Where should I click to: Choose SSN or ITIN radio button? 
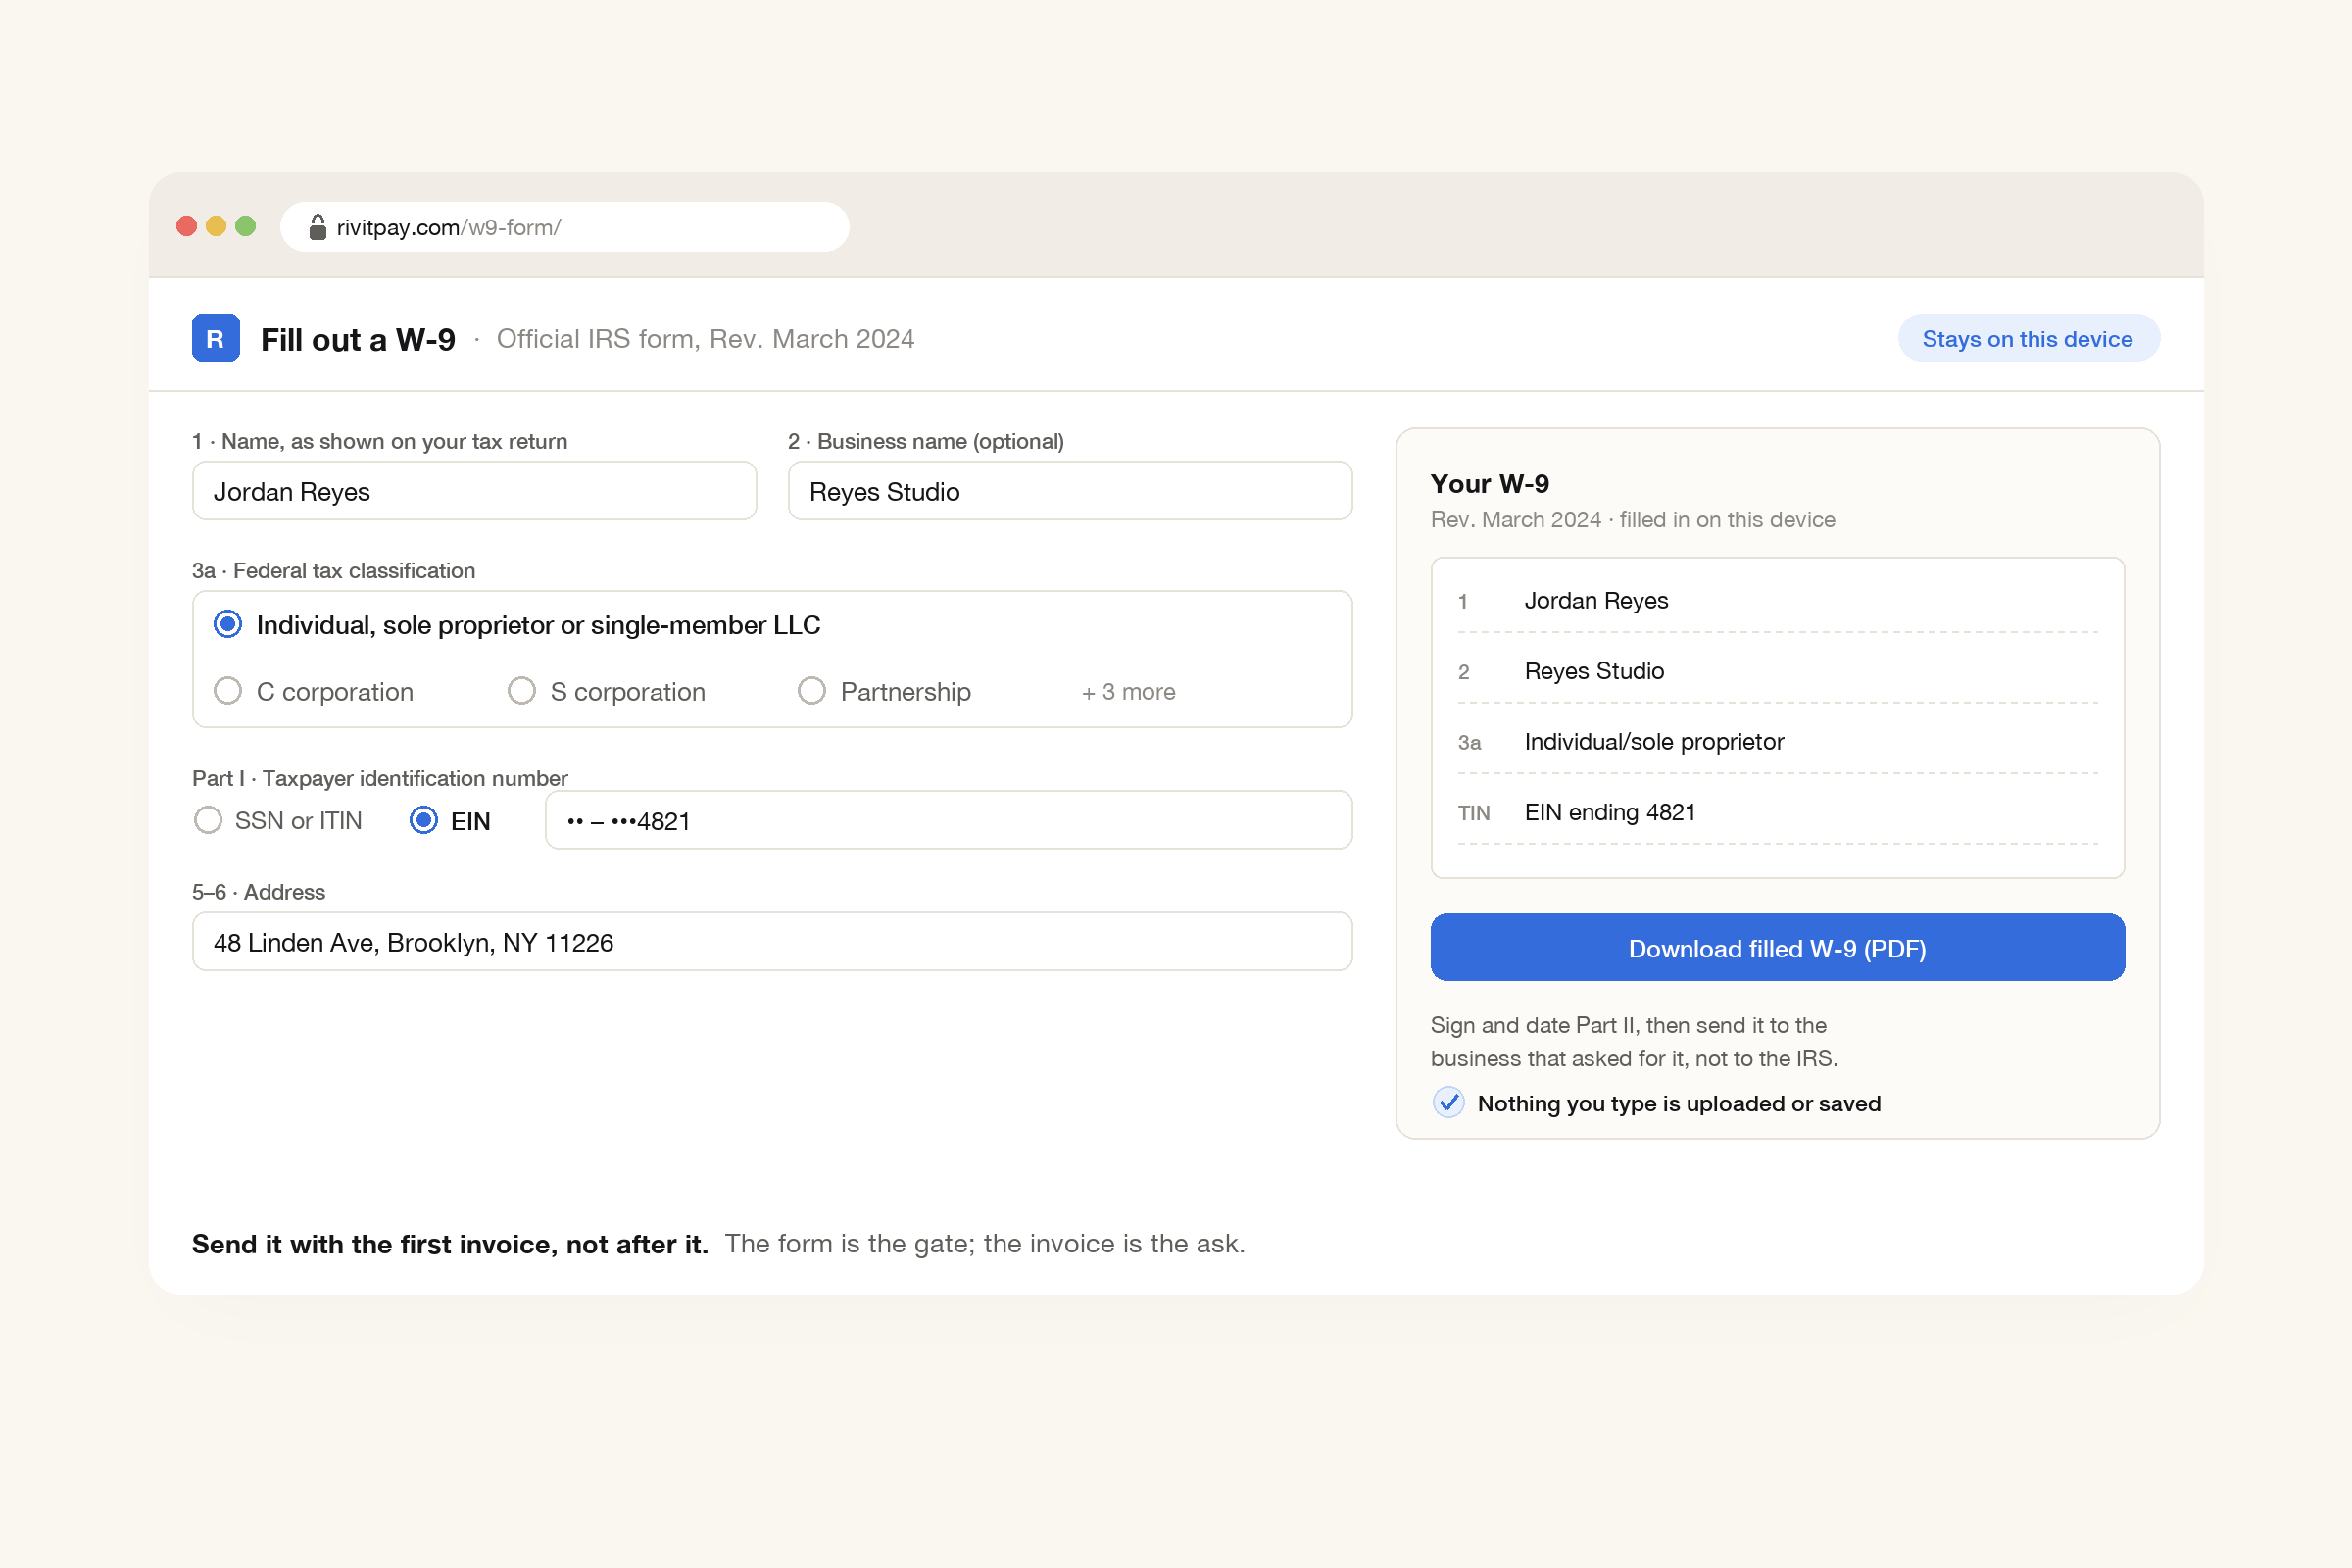click(208, 820)
